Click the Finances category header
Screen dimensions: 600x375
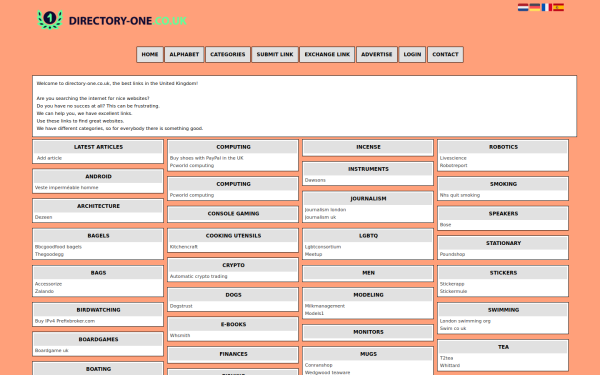tap(233, 354)
